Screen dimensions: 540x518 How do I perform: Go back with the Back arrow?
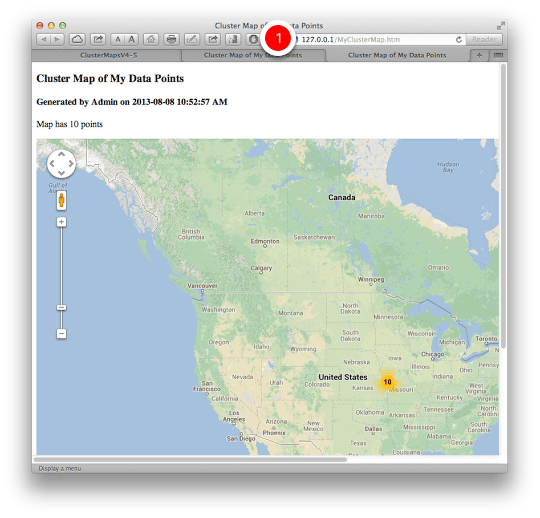(43, 40)
